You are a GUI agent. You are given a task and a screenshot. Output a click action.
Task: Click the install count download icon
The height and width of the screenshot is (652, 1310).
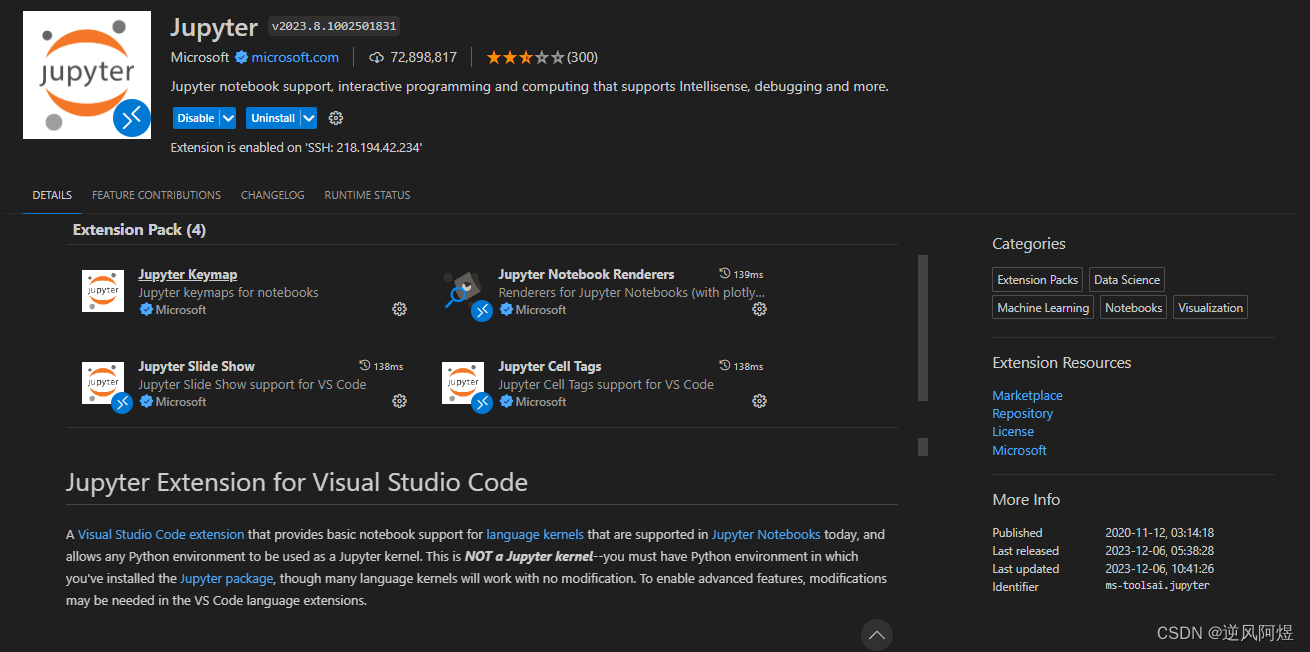coord(377,57)
